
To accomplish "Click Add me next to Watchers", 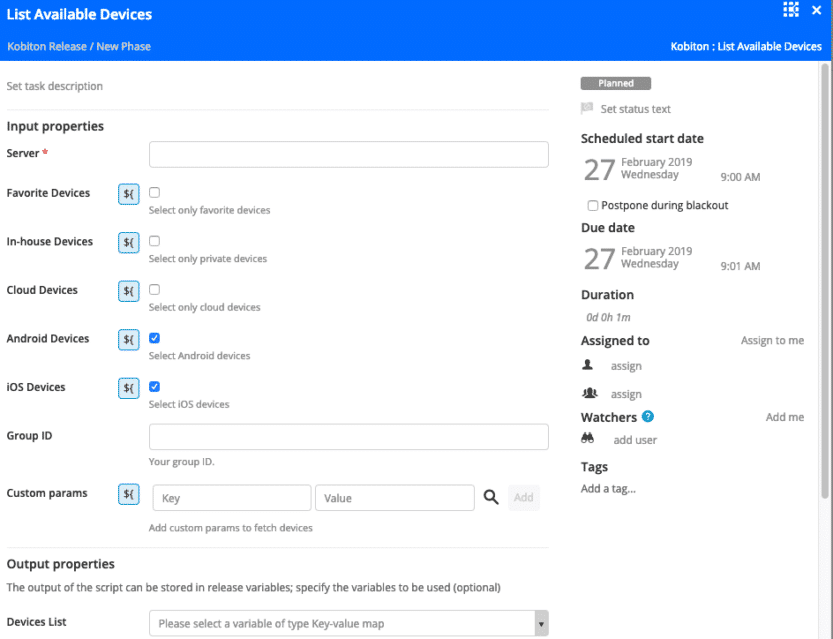I will tap(784, 417).
